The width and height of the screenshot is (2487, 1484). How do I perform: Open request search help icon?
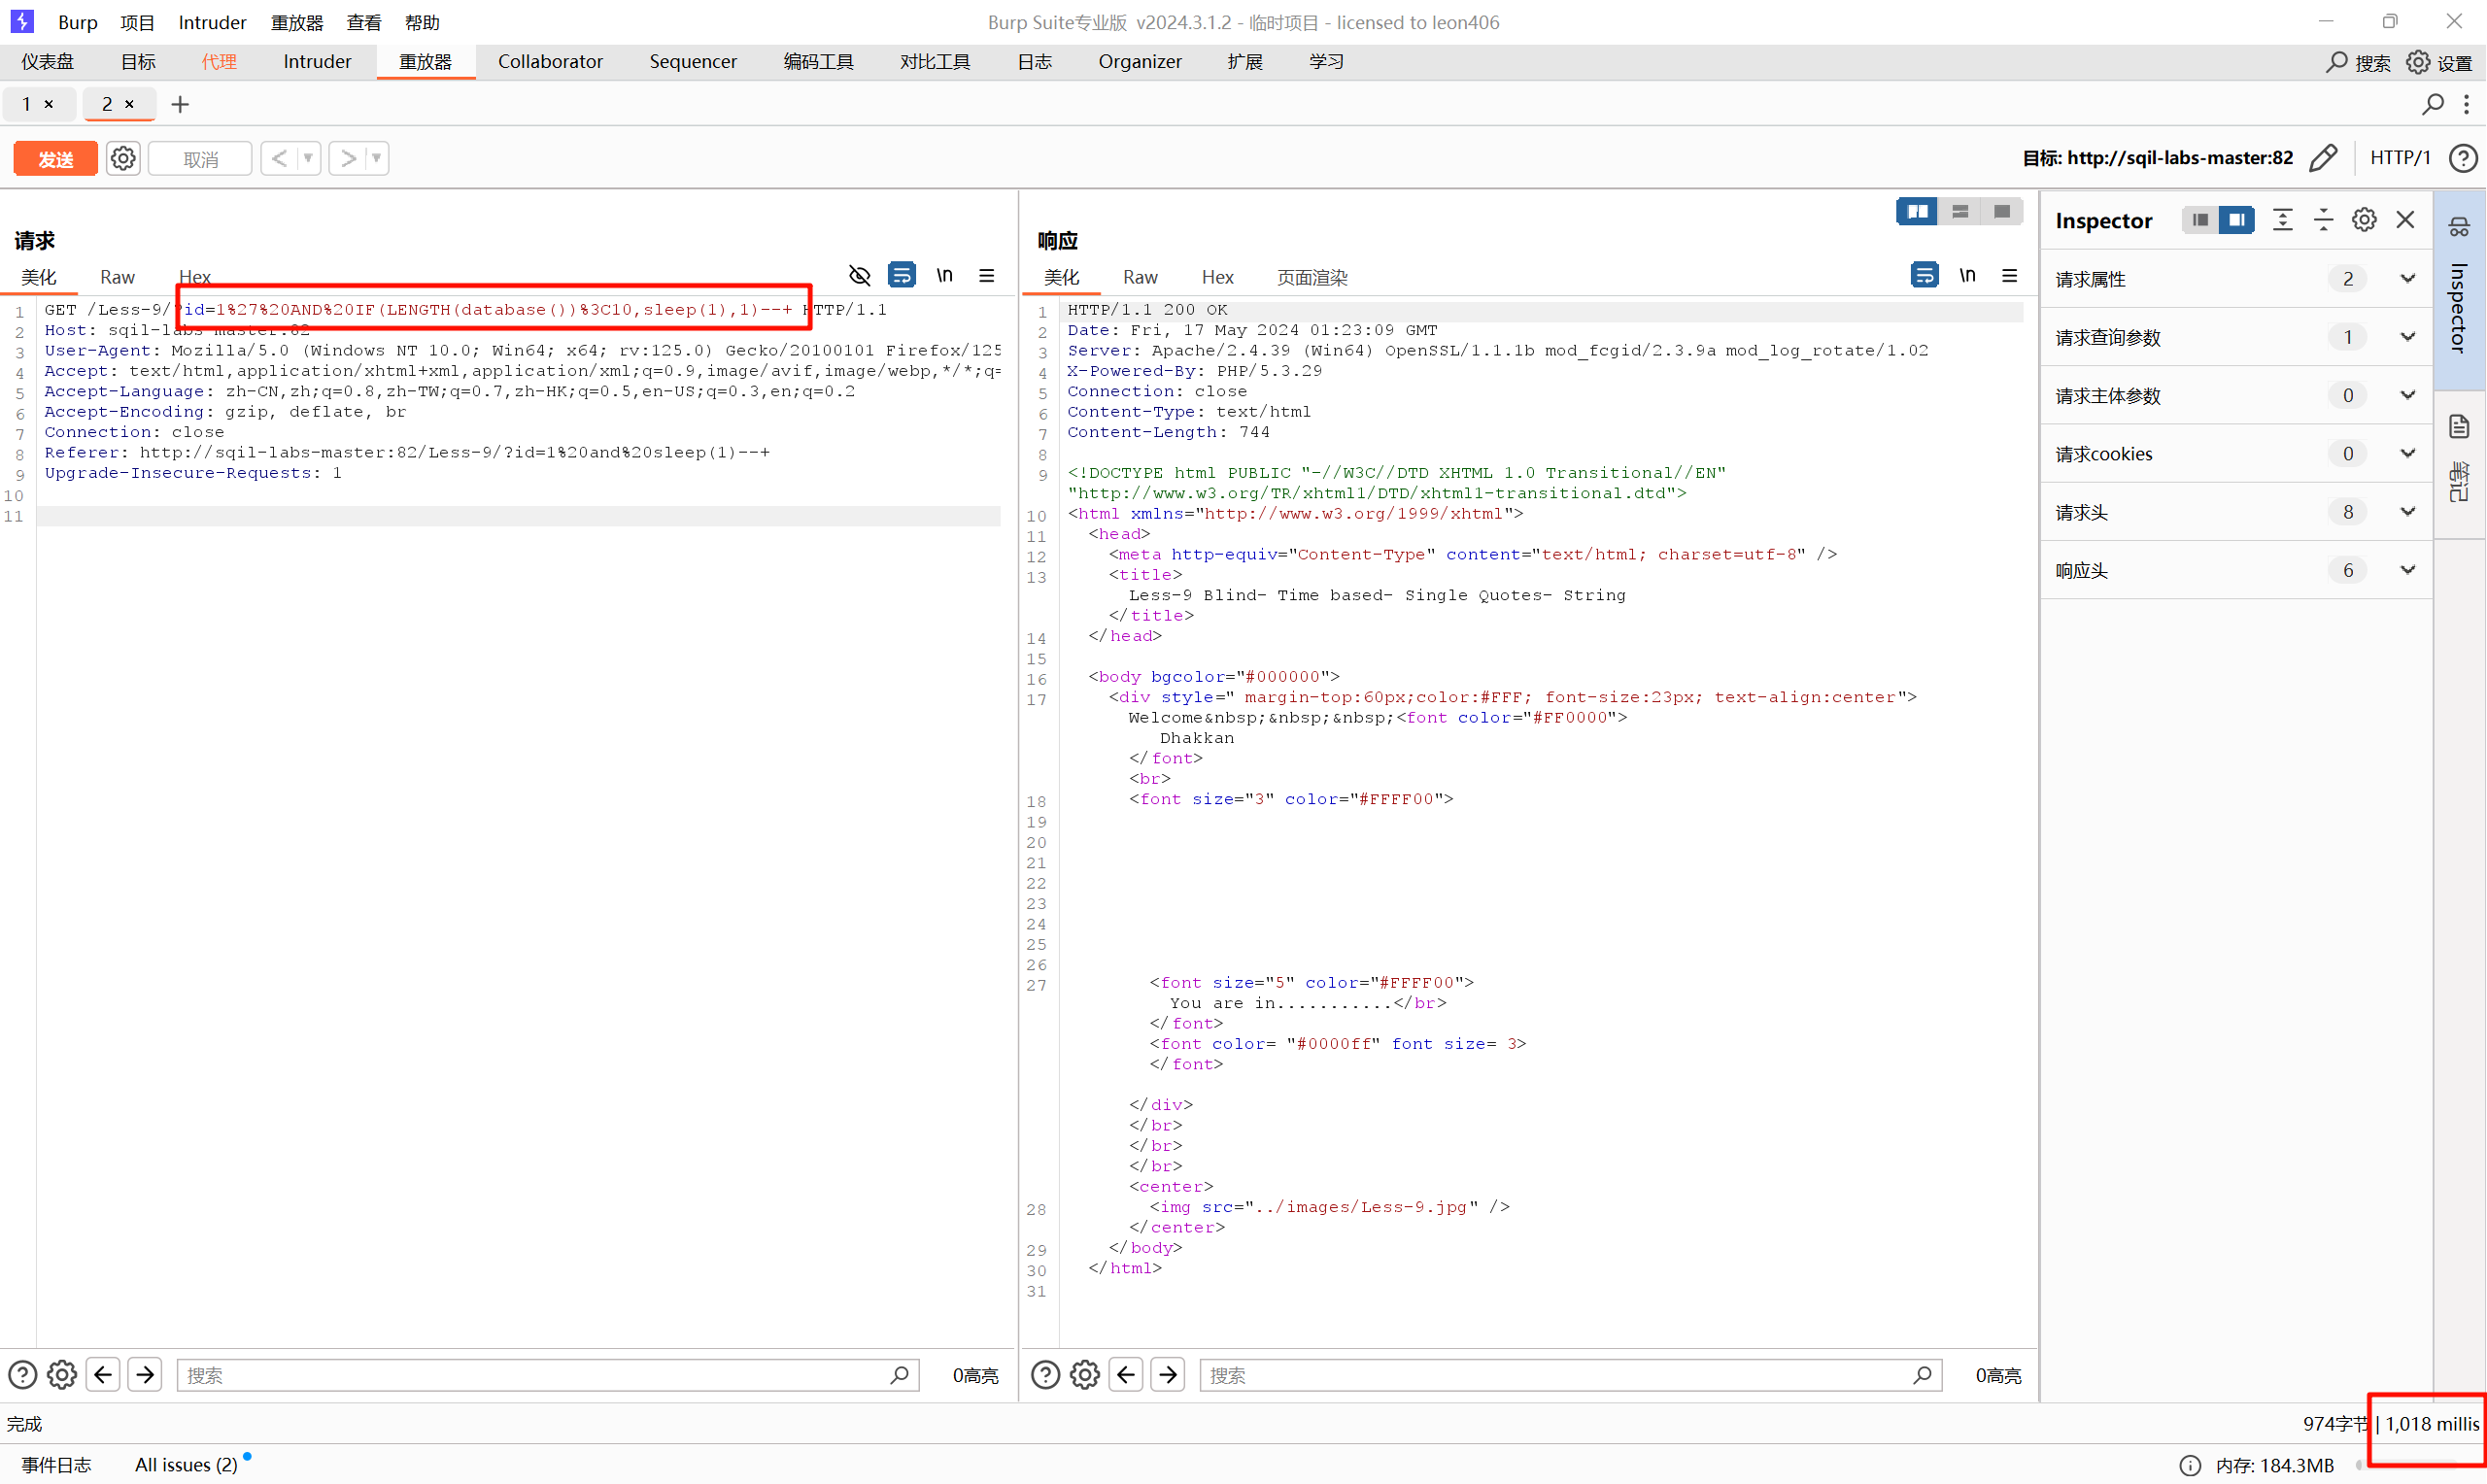pyautogui.click(x=22, y=1375)
